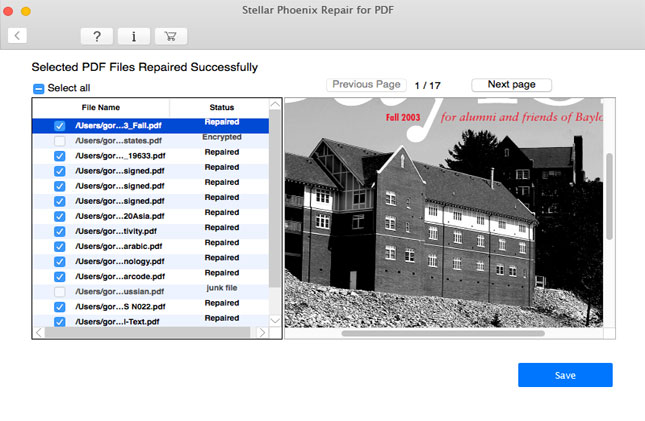Viewport: 645px width, 421px height.
Task: Click the File Name column header
Action: (101, 107)
